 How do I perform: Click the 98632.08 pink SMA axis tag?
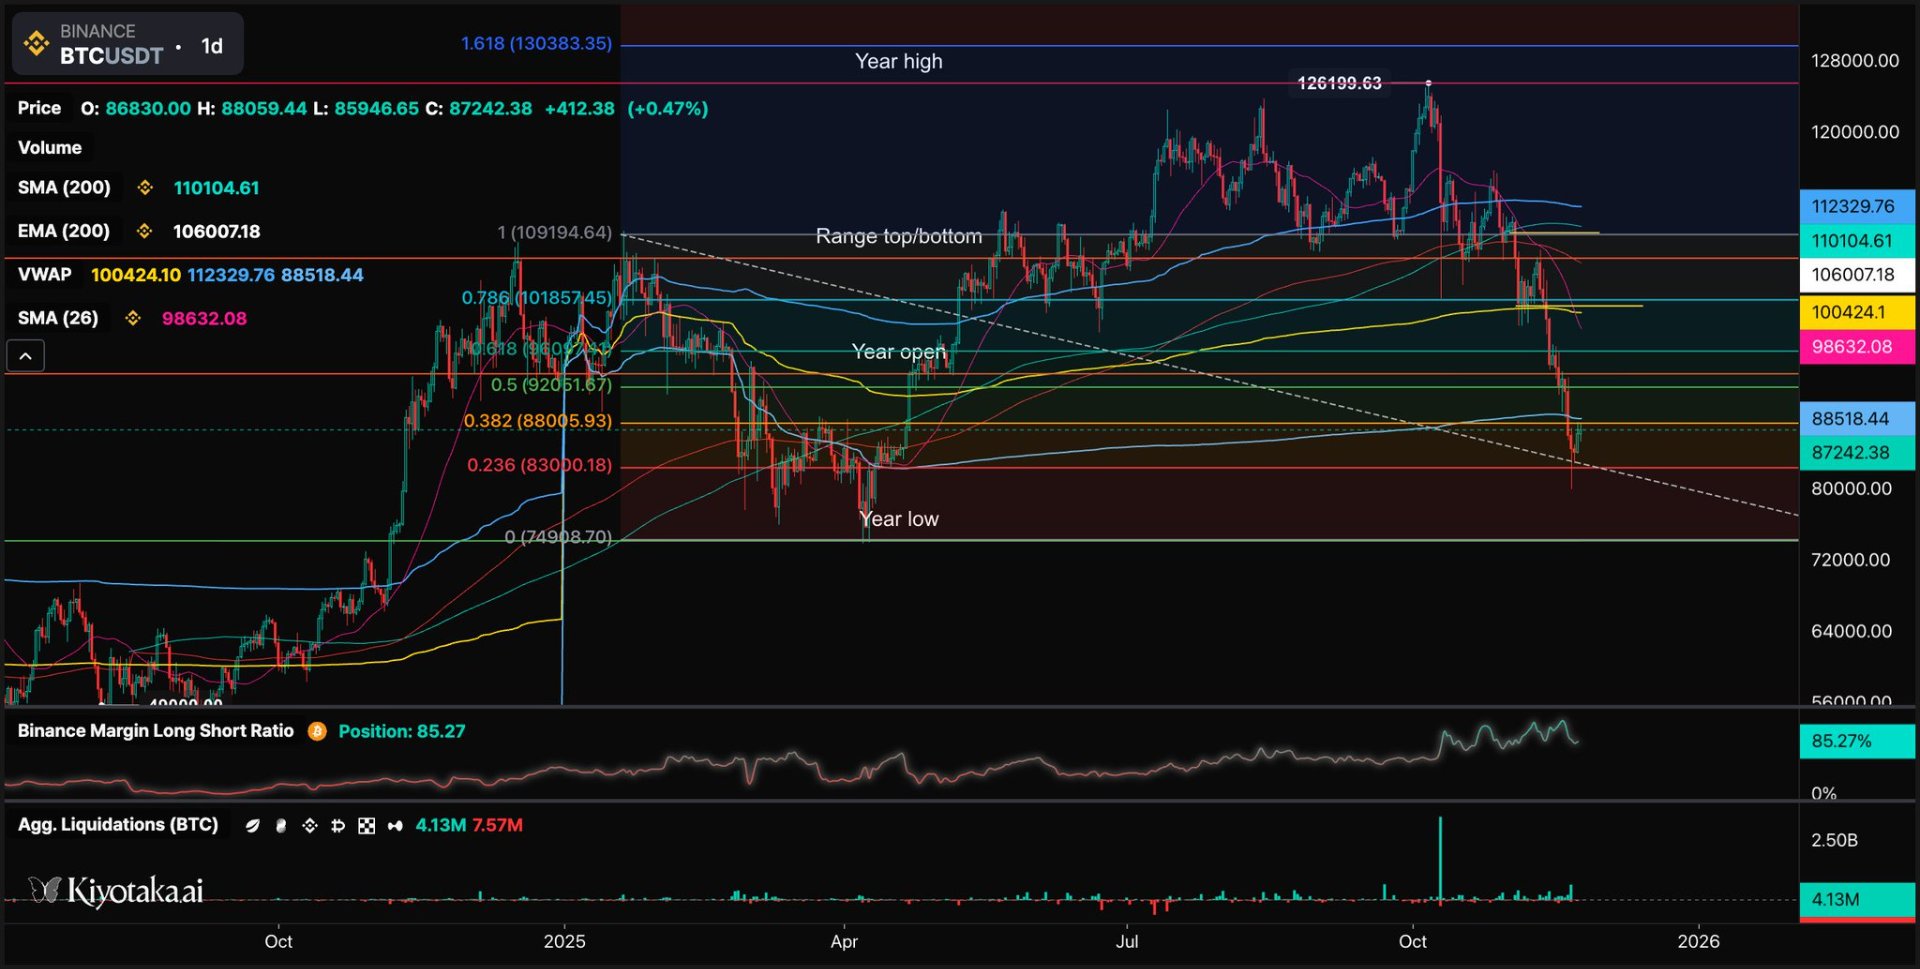pyautogui.click(x=1857, y=347)
